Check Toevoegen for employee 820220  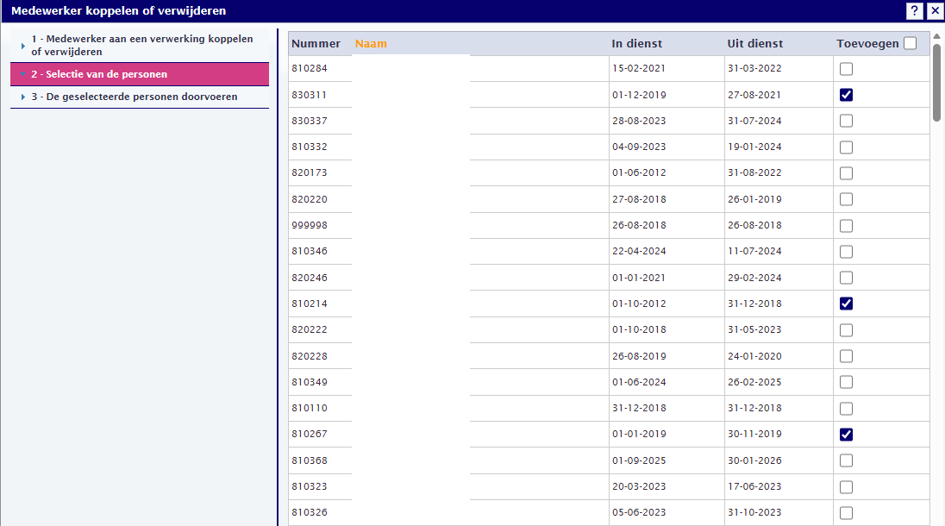click(846, 199)
